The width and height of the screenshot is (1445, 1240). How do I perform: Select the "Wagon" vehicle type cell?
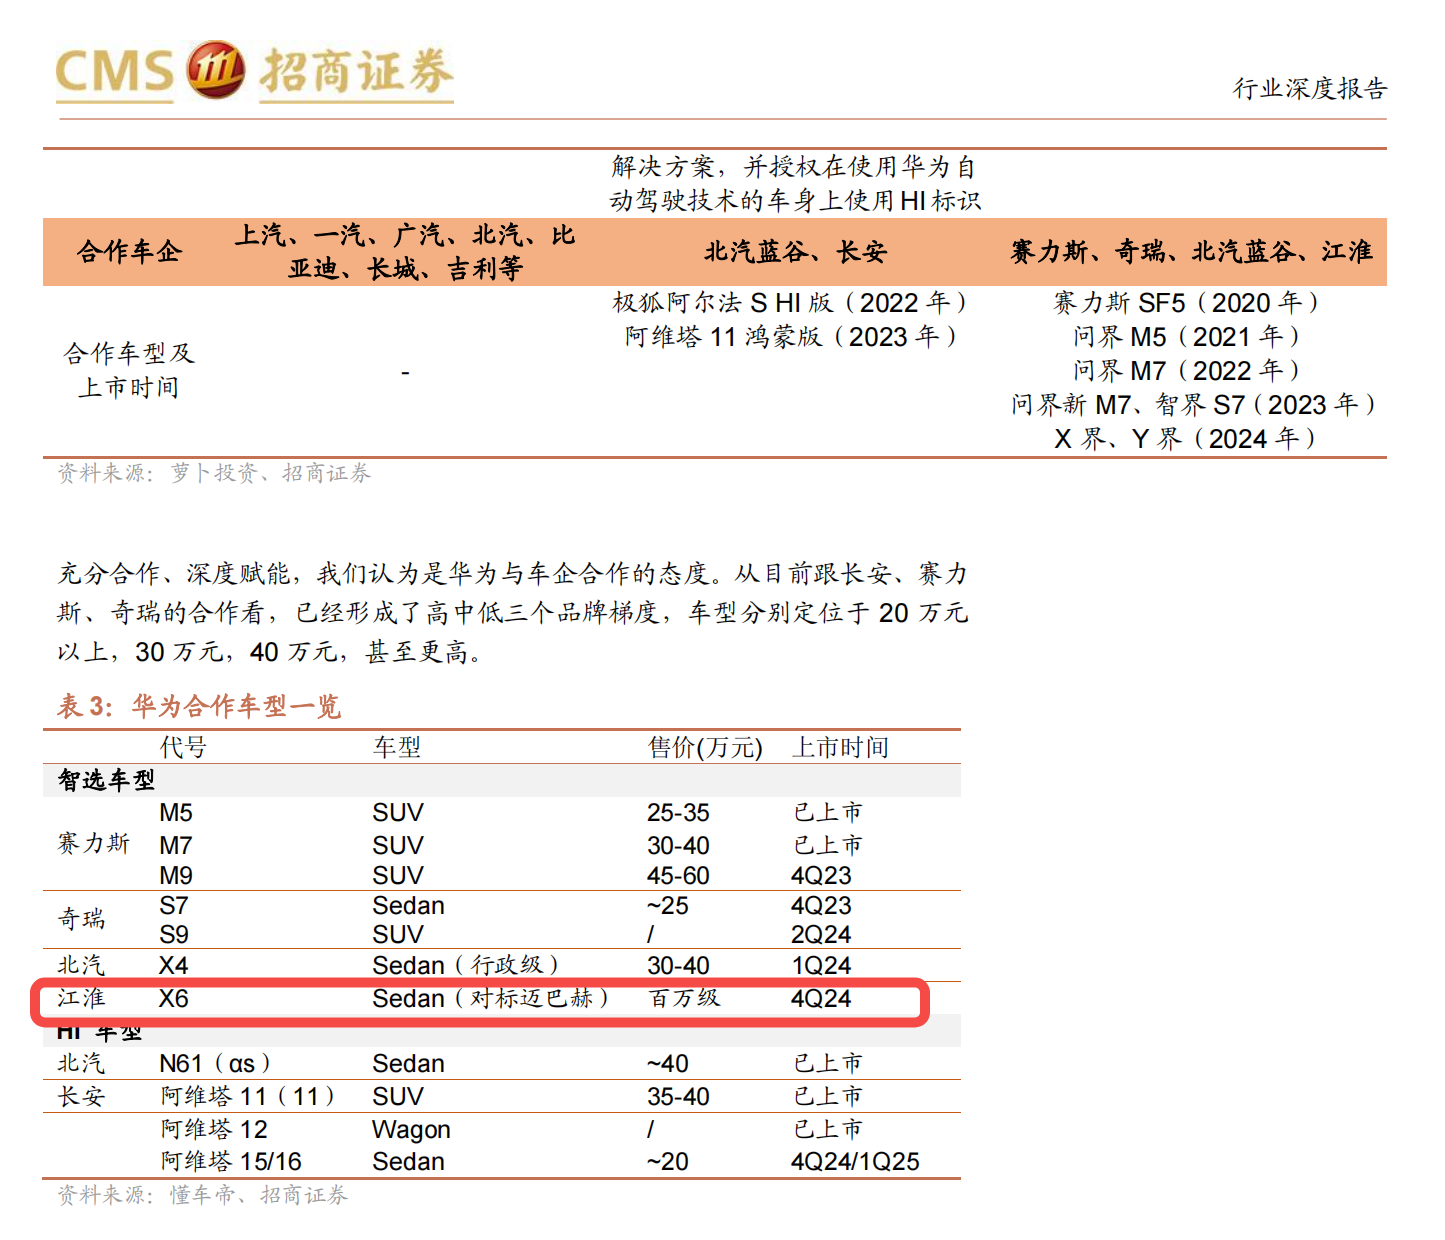pyautogui.click(x=411, y=1129)
